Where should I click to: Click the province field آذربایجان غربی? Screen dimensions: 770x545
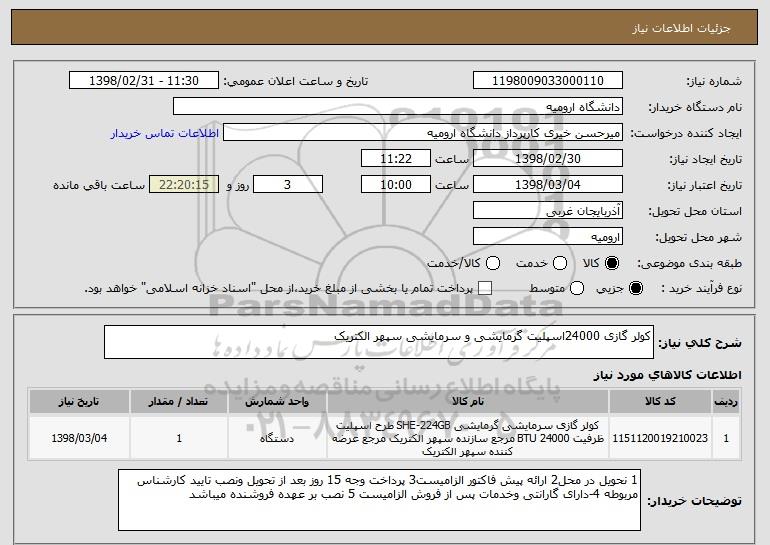[548, 211]
